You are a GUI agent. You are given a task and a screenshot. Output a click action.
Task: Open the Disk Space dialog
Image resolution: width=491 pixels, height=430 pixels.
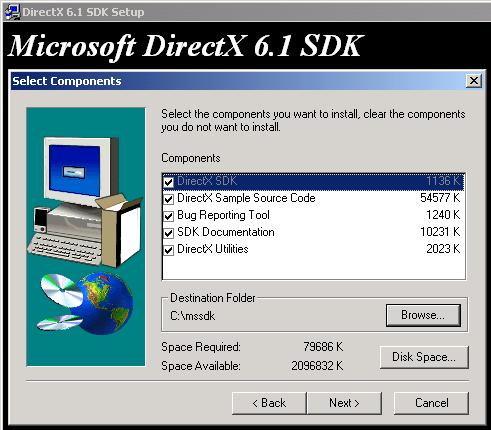424,357
